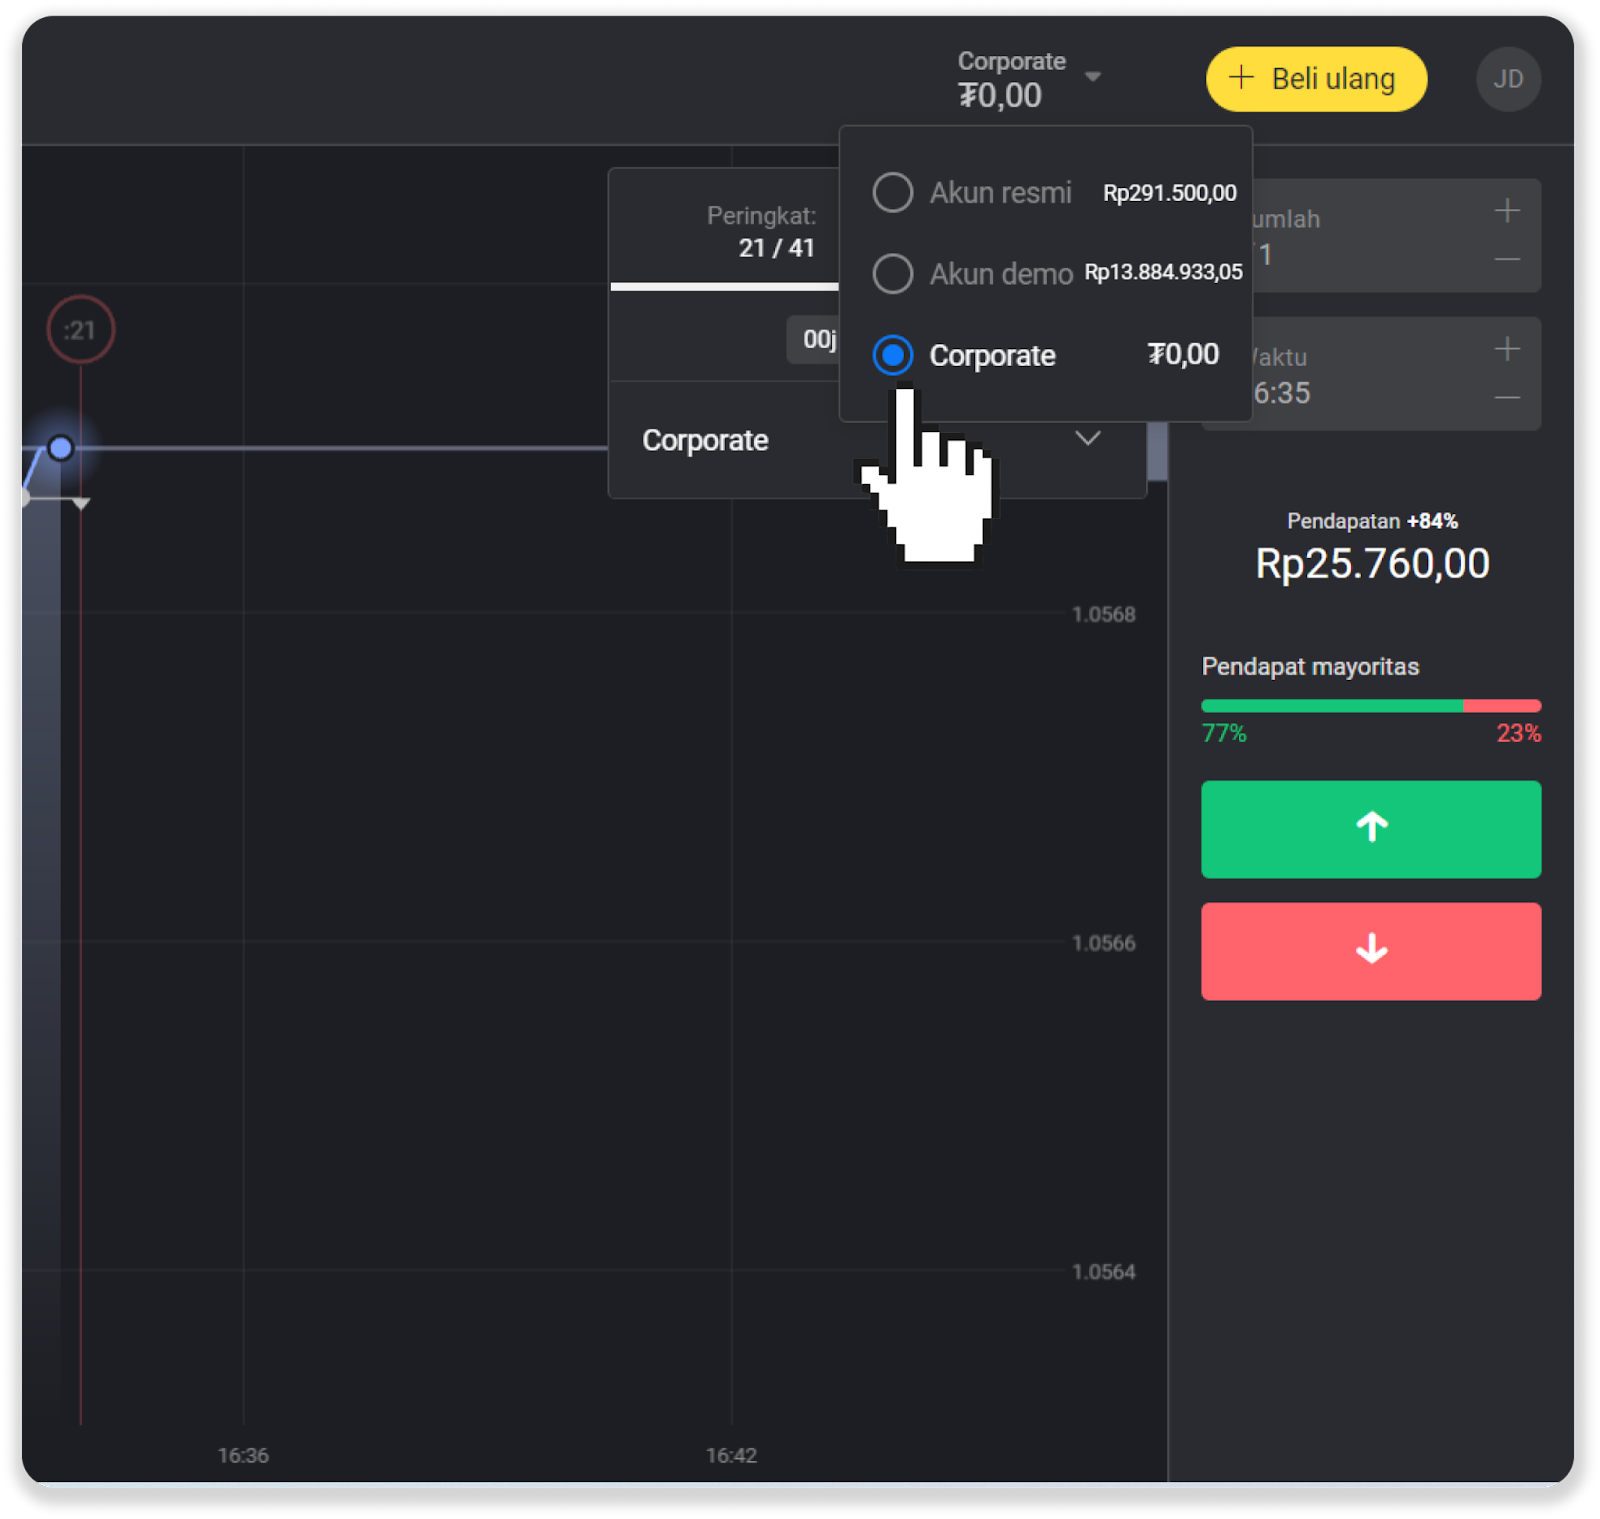Click the blue price point on chart
1600x1519 pixels.
[x=61, y=448]
